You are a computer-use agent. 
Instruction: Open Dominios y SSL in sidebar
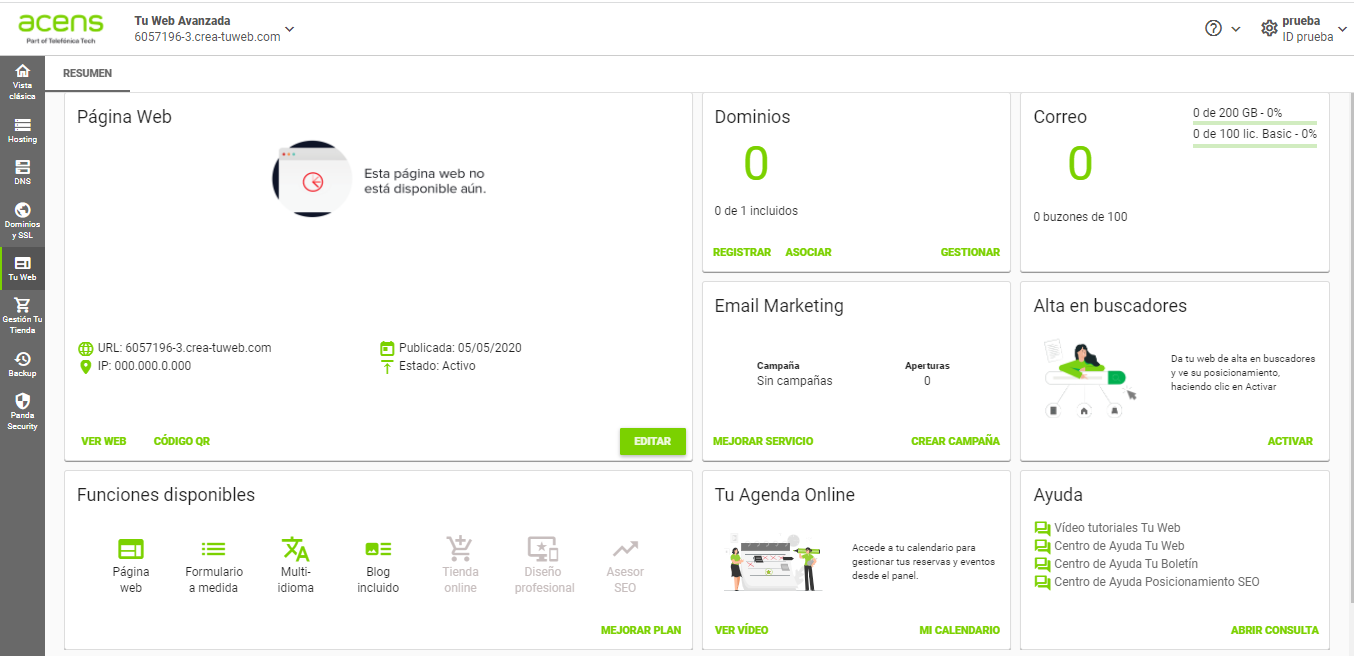(x=22, y=220)
